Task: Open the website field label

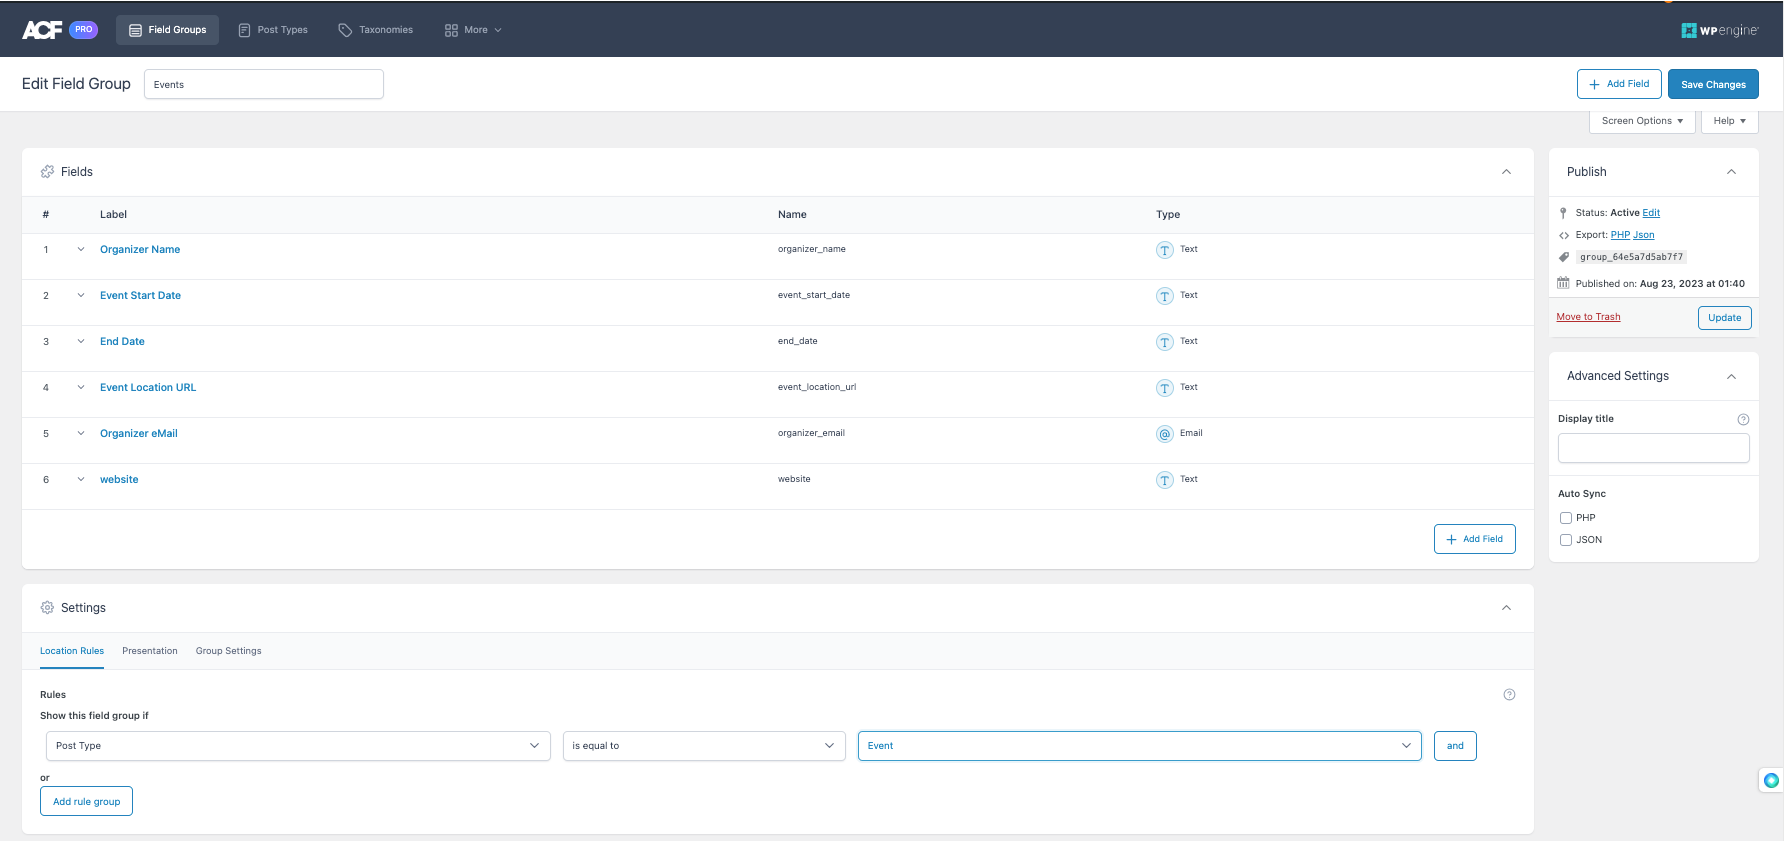Action: click(x=119, y=480)
